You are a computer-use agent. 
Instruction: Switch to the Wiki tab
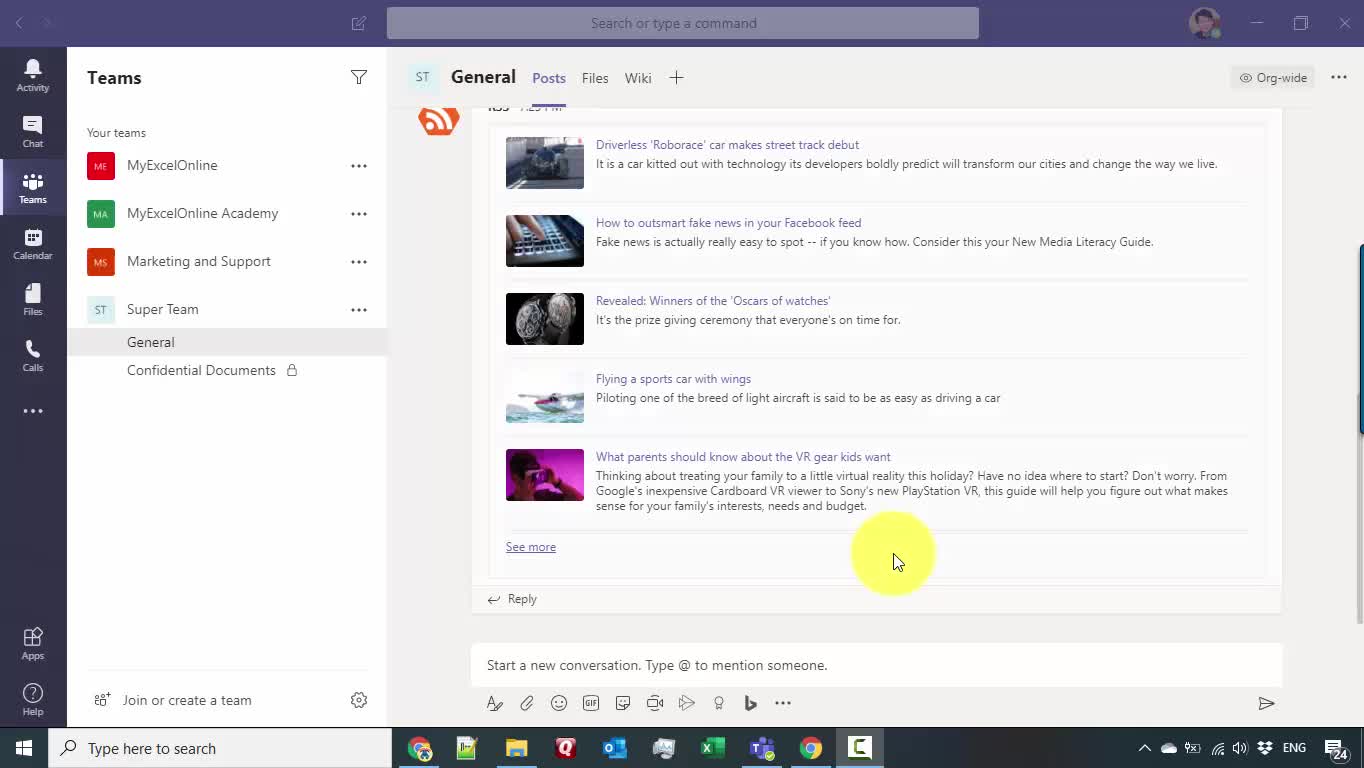[638, 78]
